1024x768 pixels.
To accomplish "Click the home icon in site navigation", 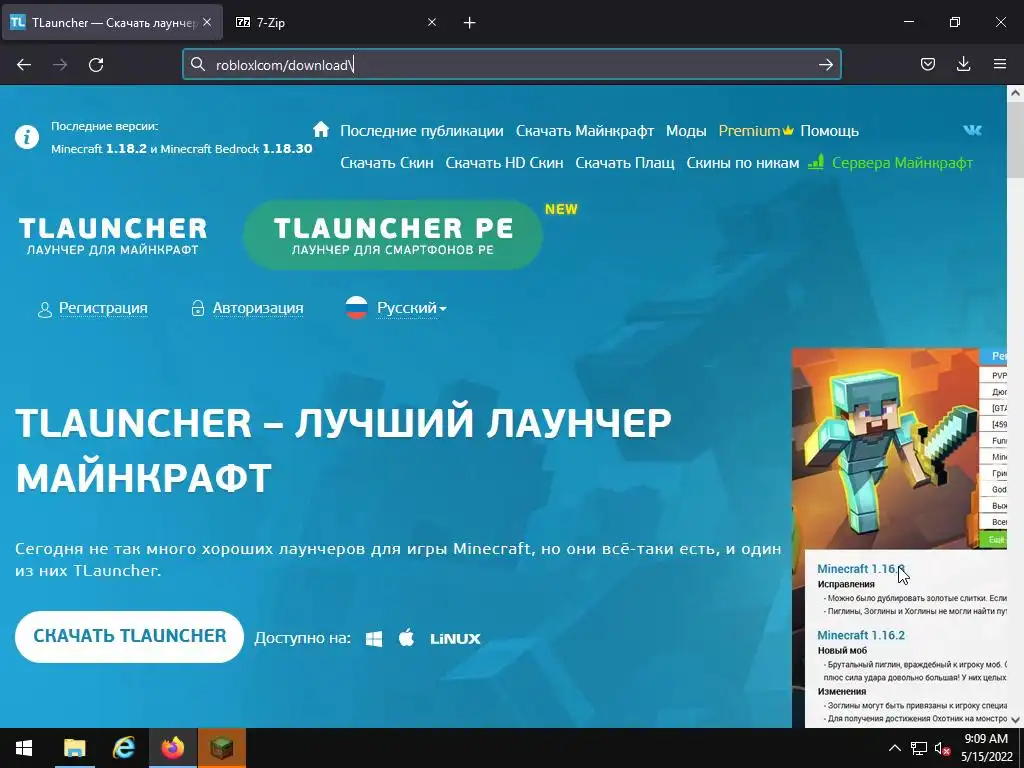I will [x=321, y=129].
